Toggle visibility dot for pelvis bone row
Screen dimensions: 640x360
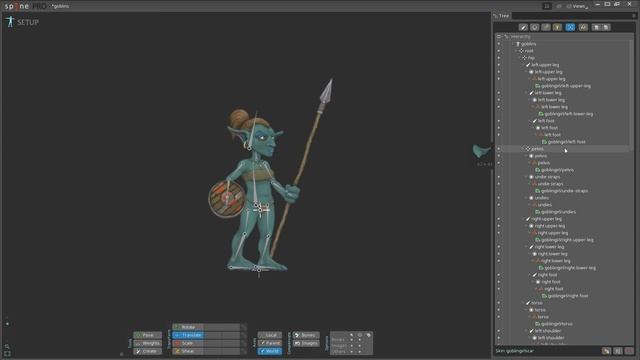click(x=498, y=149)
